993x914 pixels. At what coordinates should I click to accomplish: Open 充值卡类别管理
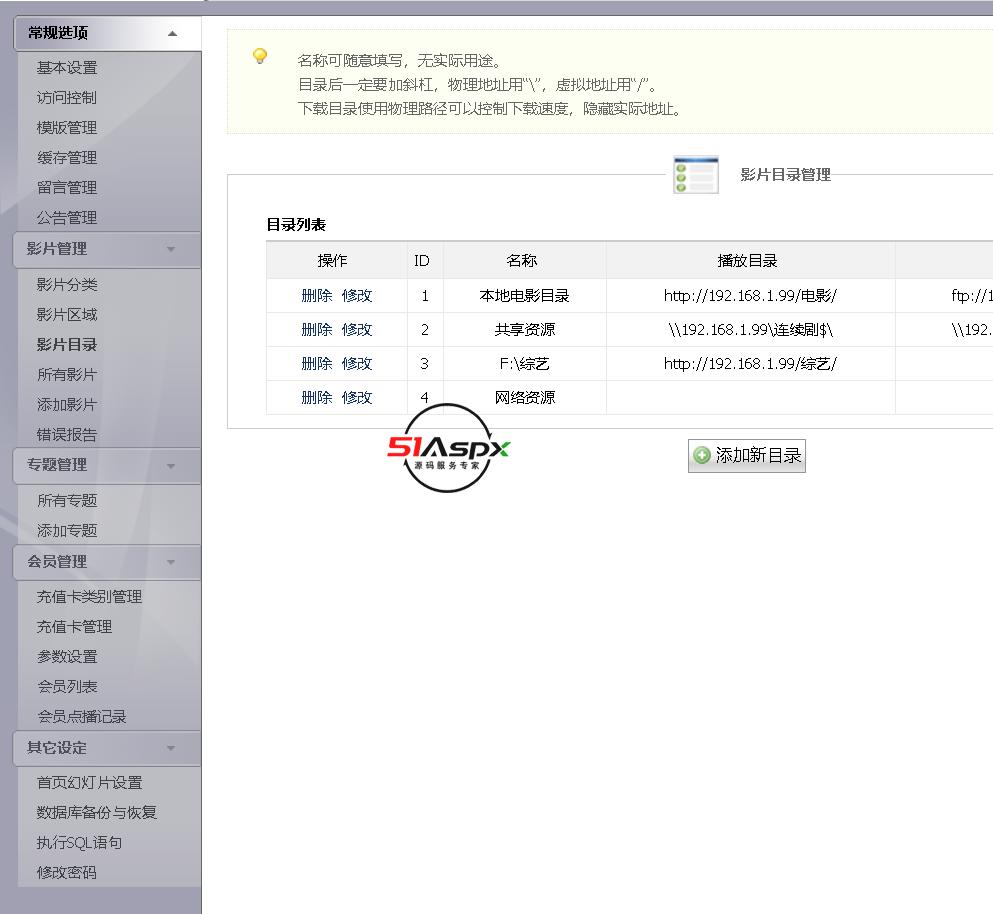point(89,597)
